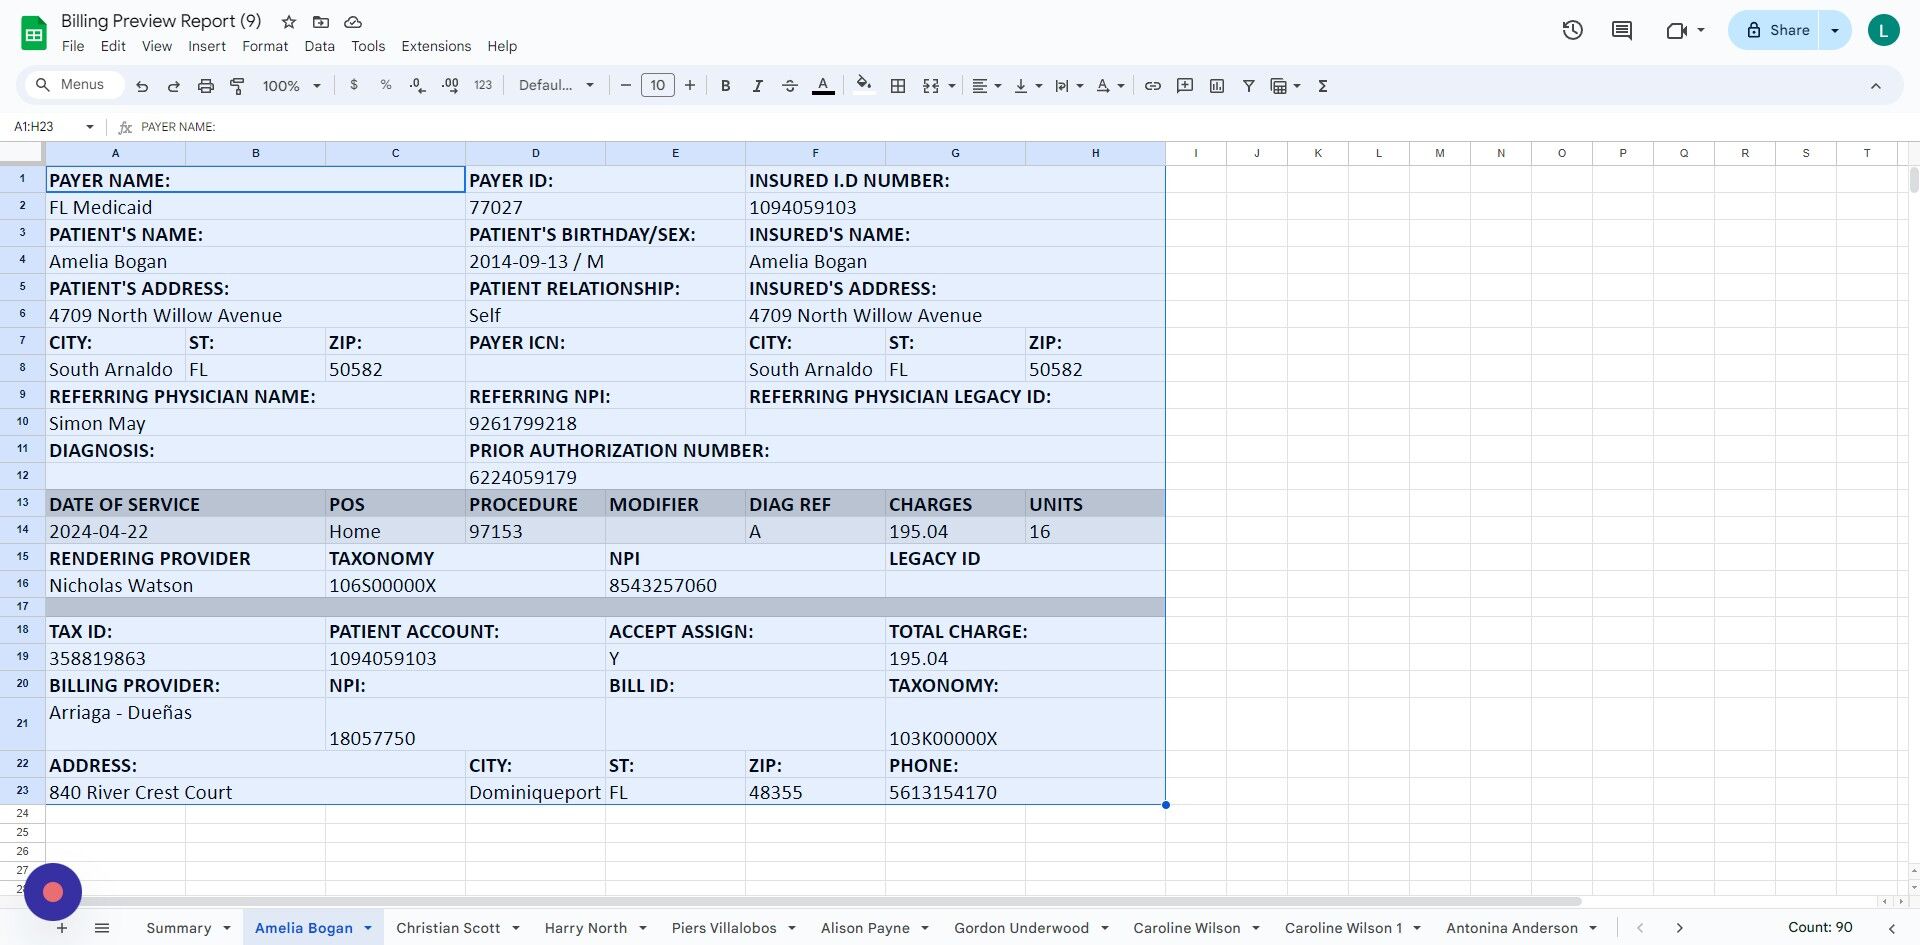Create a filter
Viewport: 1920px width, 945px height.
(1248, 85)
